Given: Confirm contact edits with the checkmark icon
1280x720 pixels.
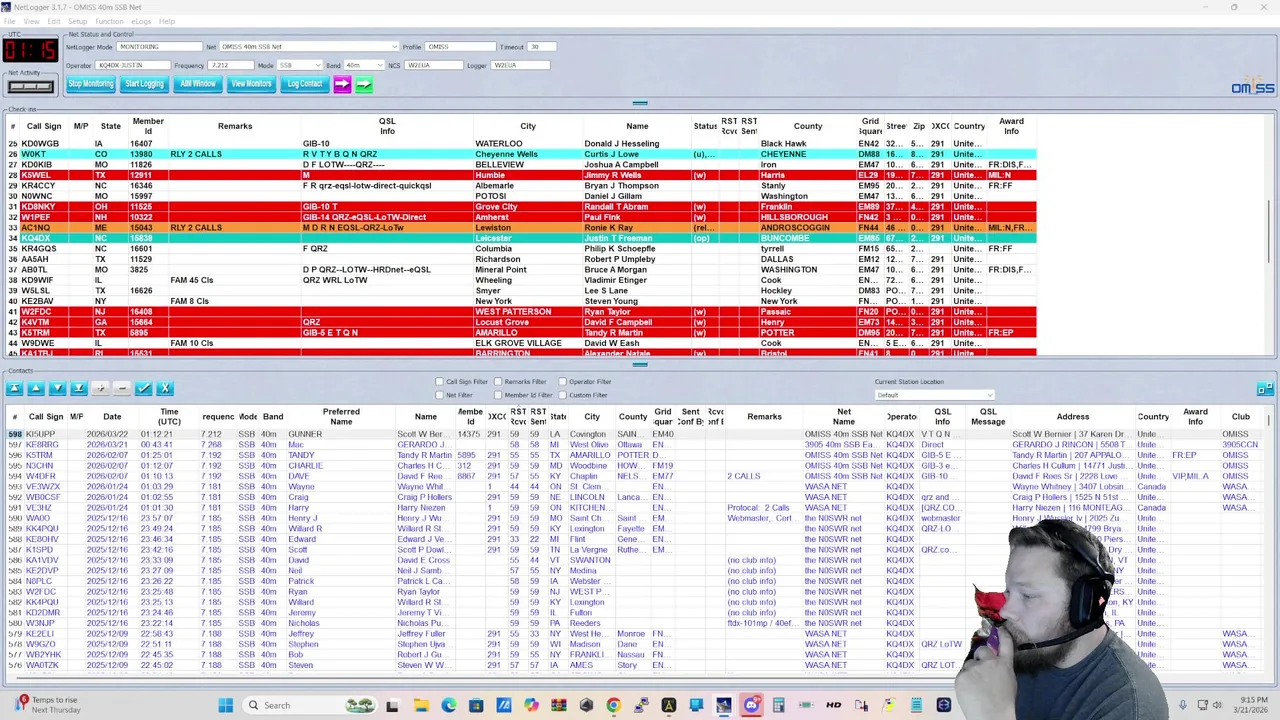Looking at the screenshot, I should coord(144,388).
